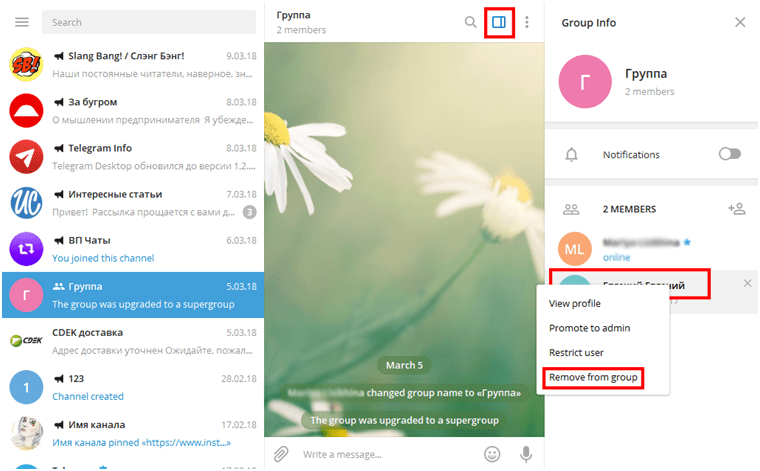This screenshot has height=471, width=760.
Task: Close the Group Info panel
Action: [x=740, y=22]
